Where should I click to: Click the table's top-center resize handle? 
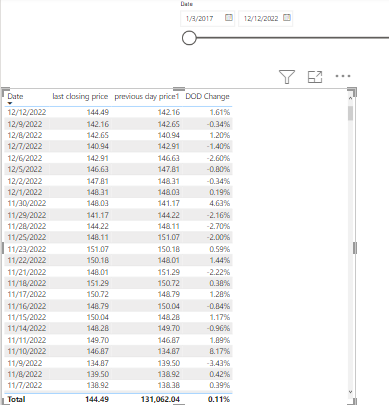[179, 89]
